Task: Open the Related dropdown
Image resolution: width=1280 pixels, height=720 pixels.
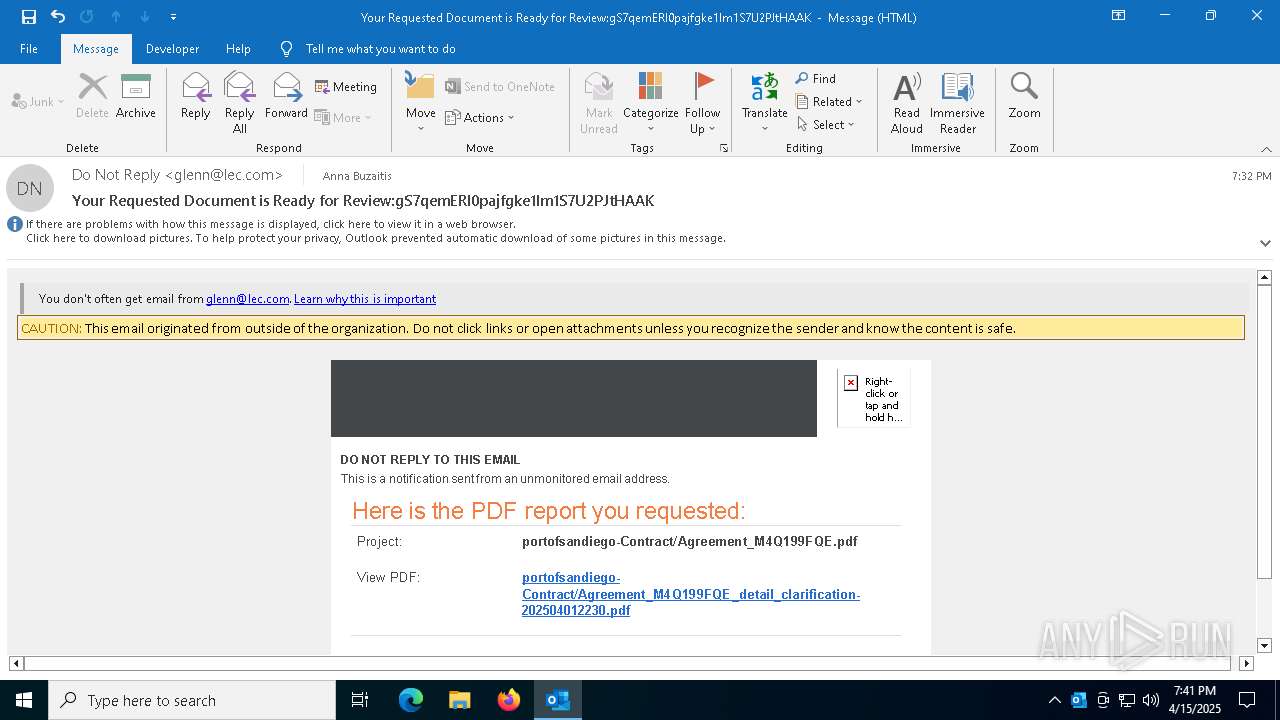Action: point(829,101)
